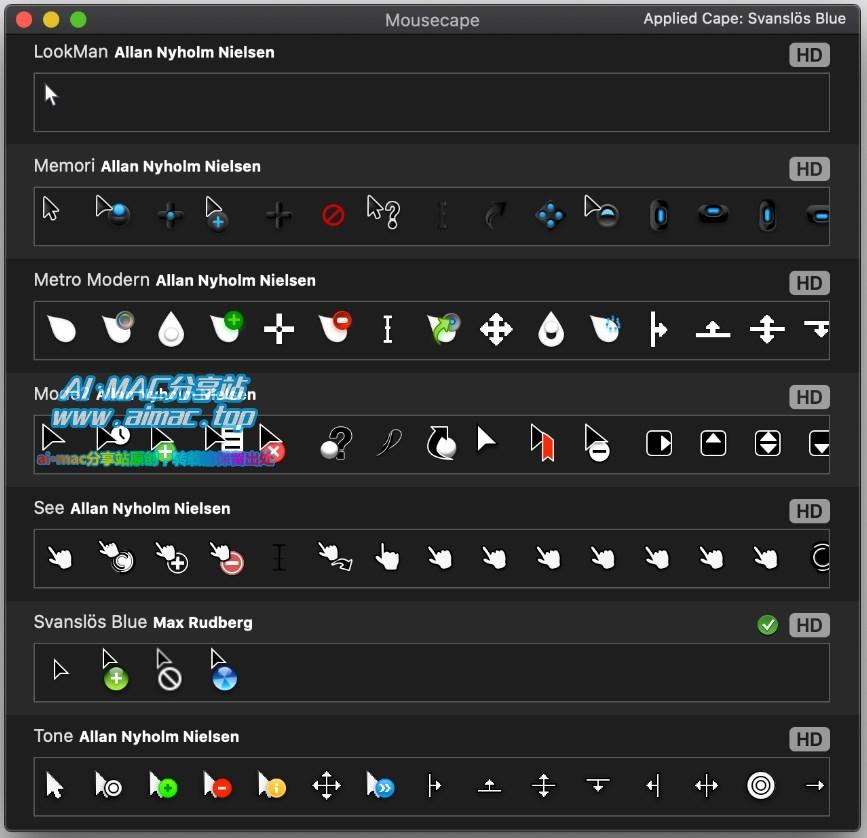Click the Max Rudberg author label

(202, 622)
